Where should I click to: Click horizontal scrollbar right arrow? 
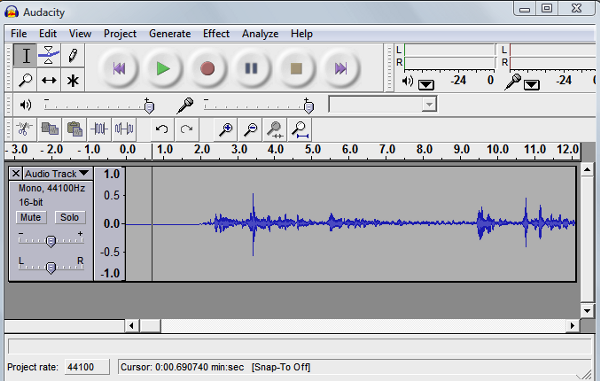(572, 326)
